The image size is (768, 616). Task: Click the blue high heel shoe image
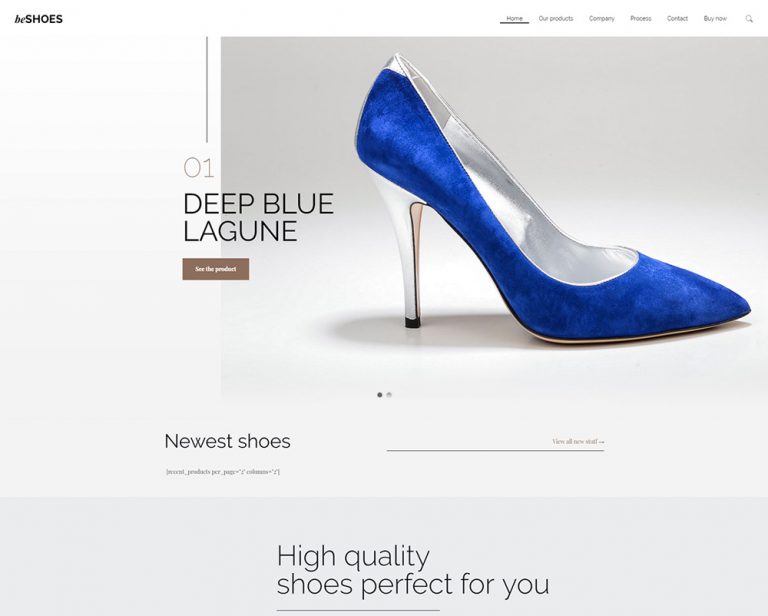[x=551, y=198]
